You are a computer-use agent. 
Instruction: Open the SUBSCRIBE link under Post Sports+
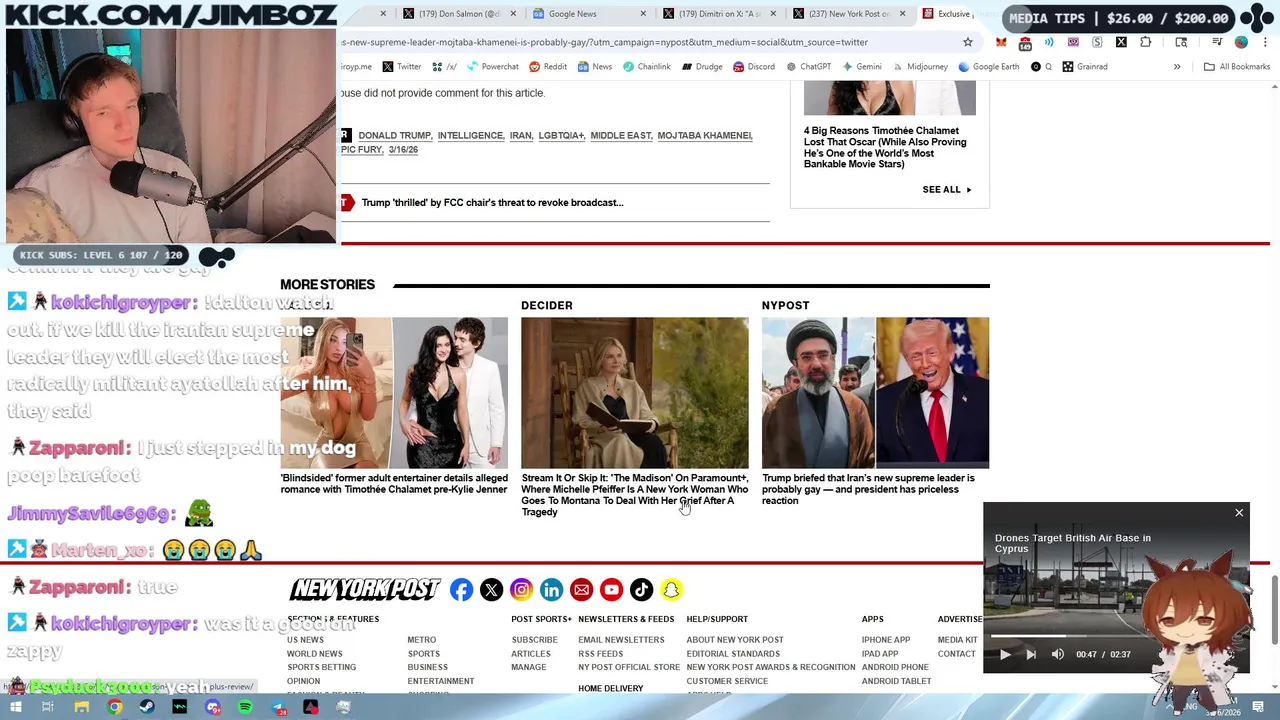[x=534, y=640]
